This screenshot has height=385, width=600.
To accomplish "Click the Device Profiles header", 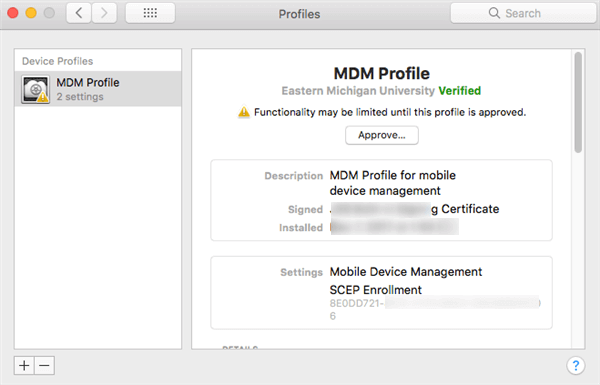I will pyautogui.click(x=57, y=61).
